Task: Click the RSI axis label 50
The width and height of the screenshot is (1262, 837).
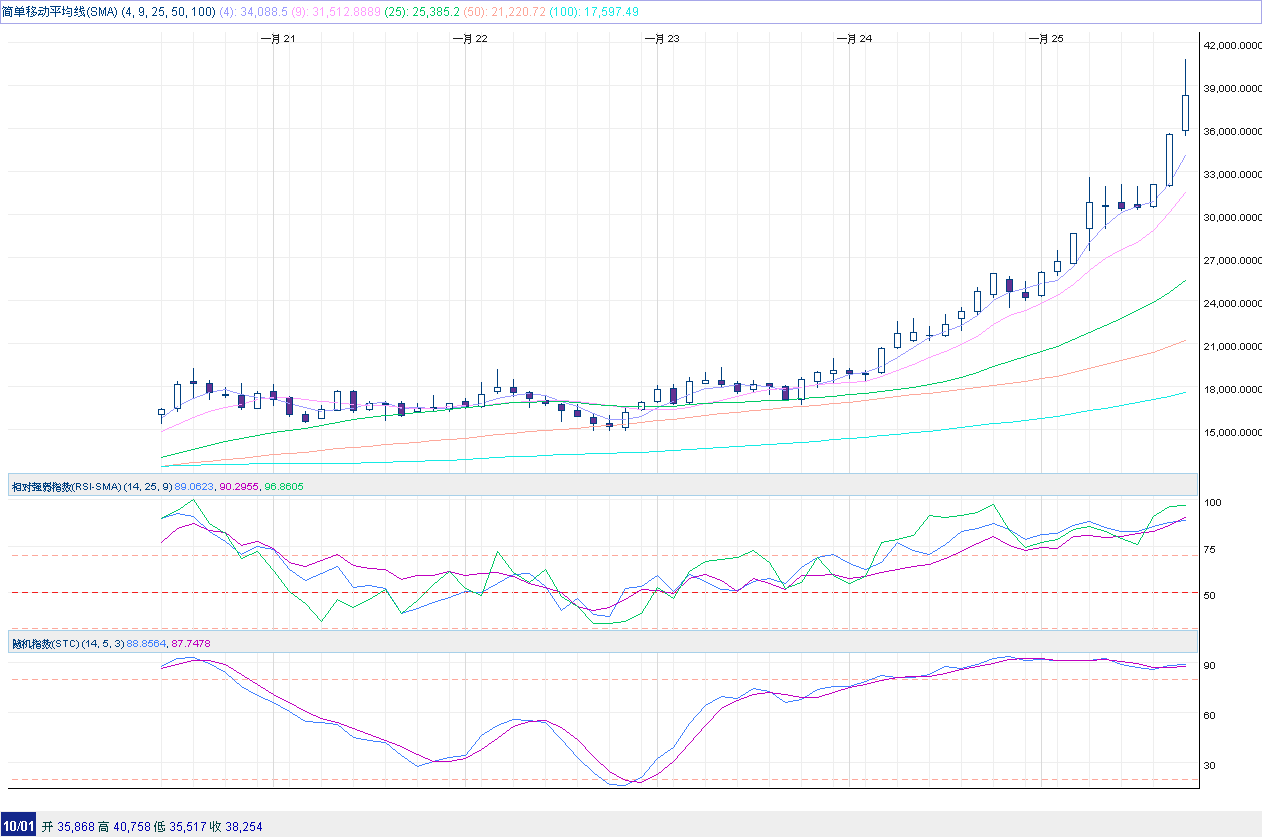Action: tap(1211, 595)
